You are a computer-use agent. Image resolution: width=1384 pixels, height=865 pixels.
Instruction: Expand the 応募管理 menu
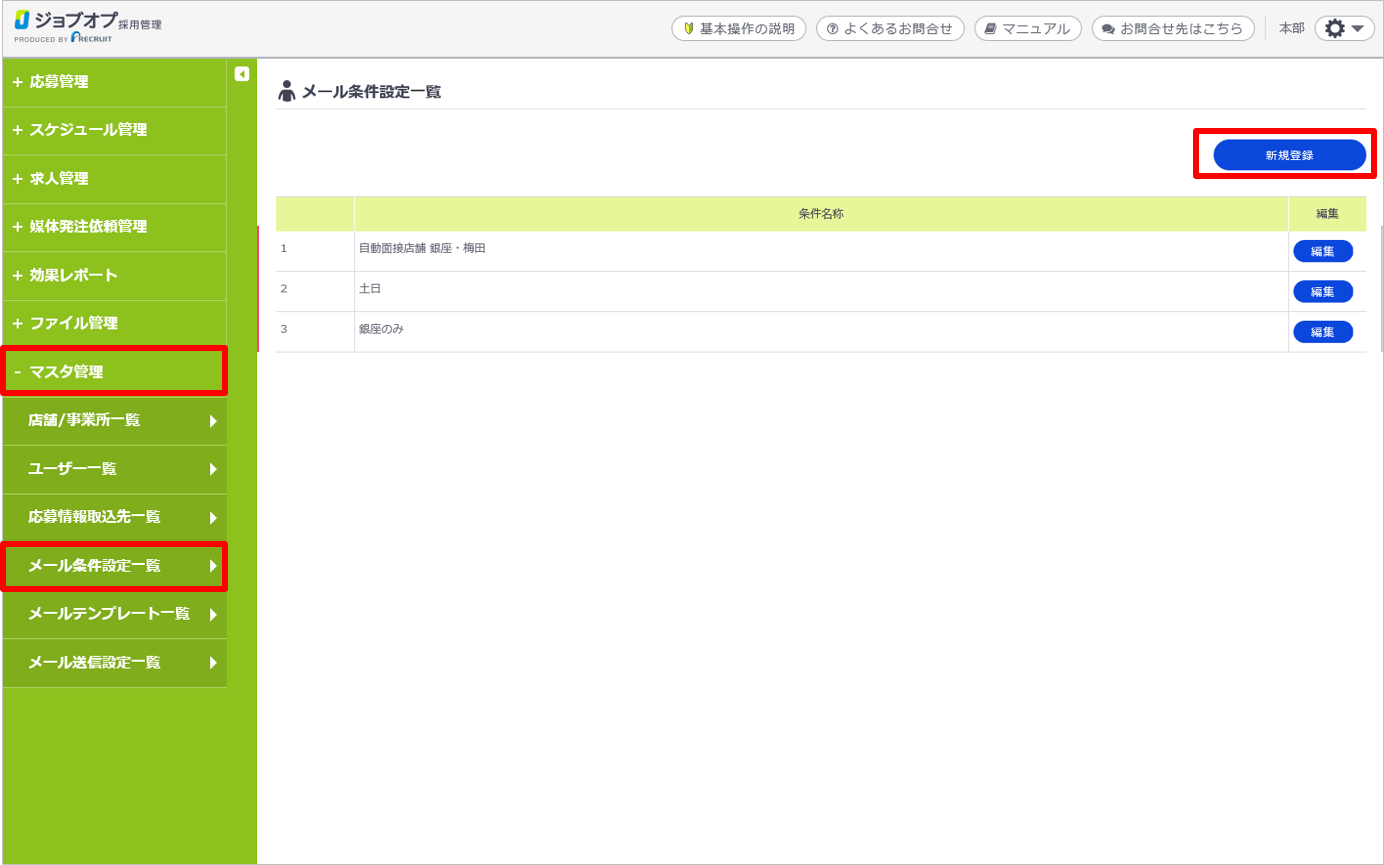[114, 82]
